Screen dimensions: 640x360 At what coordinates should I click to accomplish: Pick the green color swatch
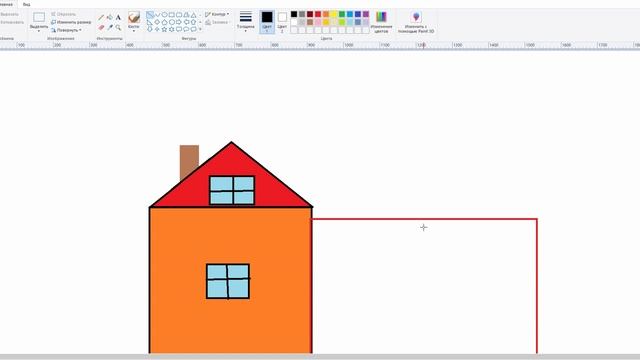[x=342, y=14]
